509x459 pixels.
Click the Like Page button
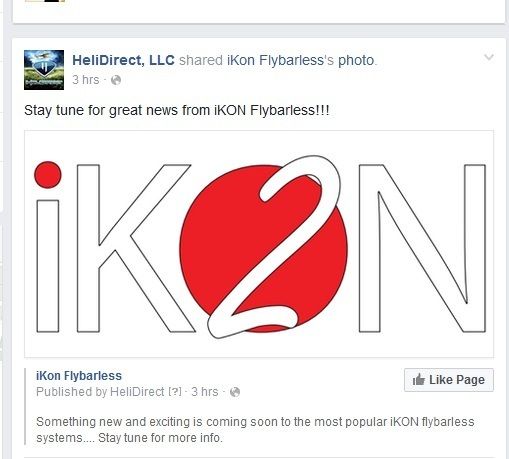coord(449,380)
